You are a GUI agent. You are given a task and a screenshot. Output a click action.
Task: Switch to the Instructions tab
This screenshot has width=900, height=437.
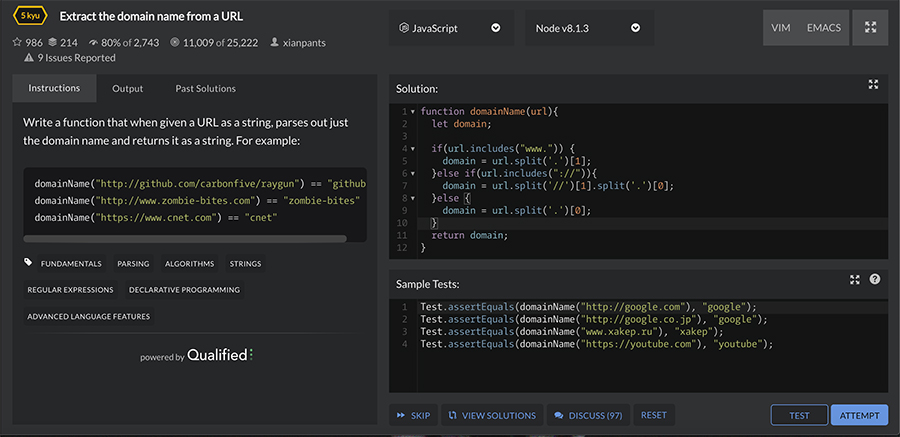pos(55,88)
